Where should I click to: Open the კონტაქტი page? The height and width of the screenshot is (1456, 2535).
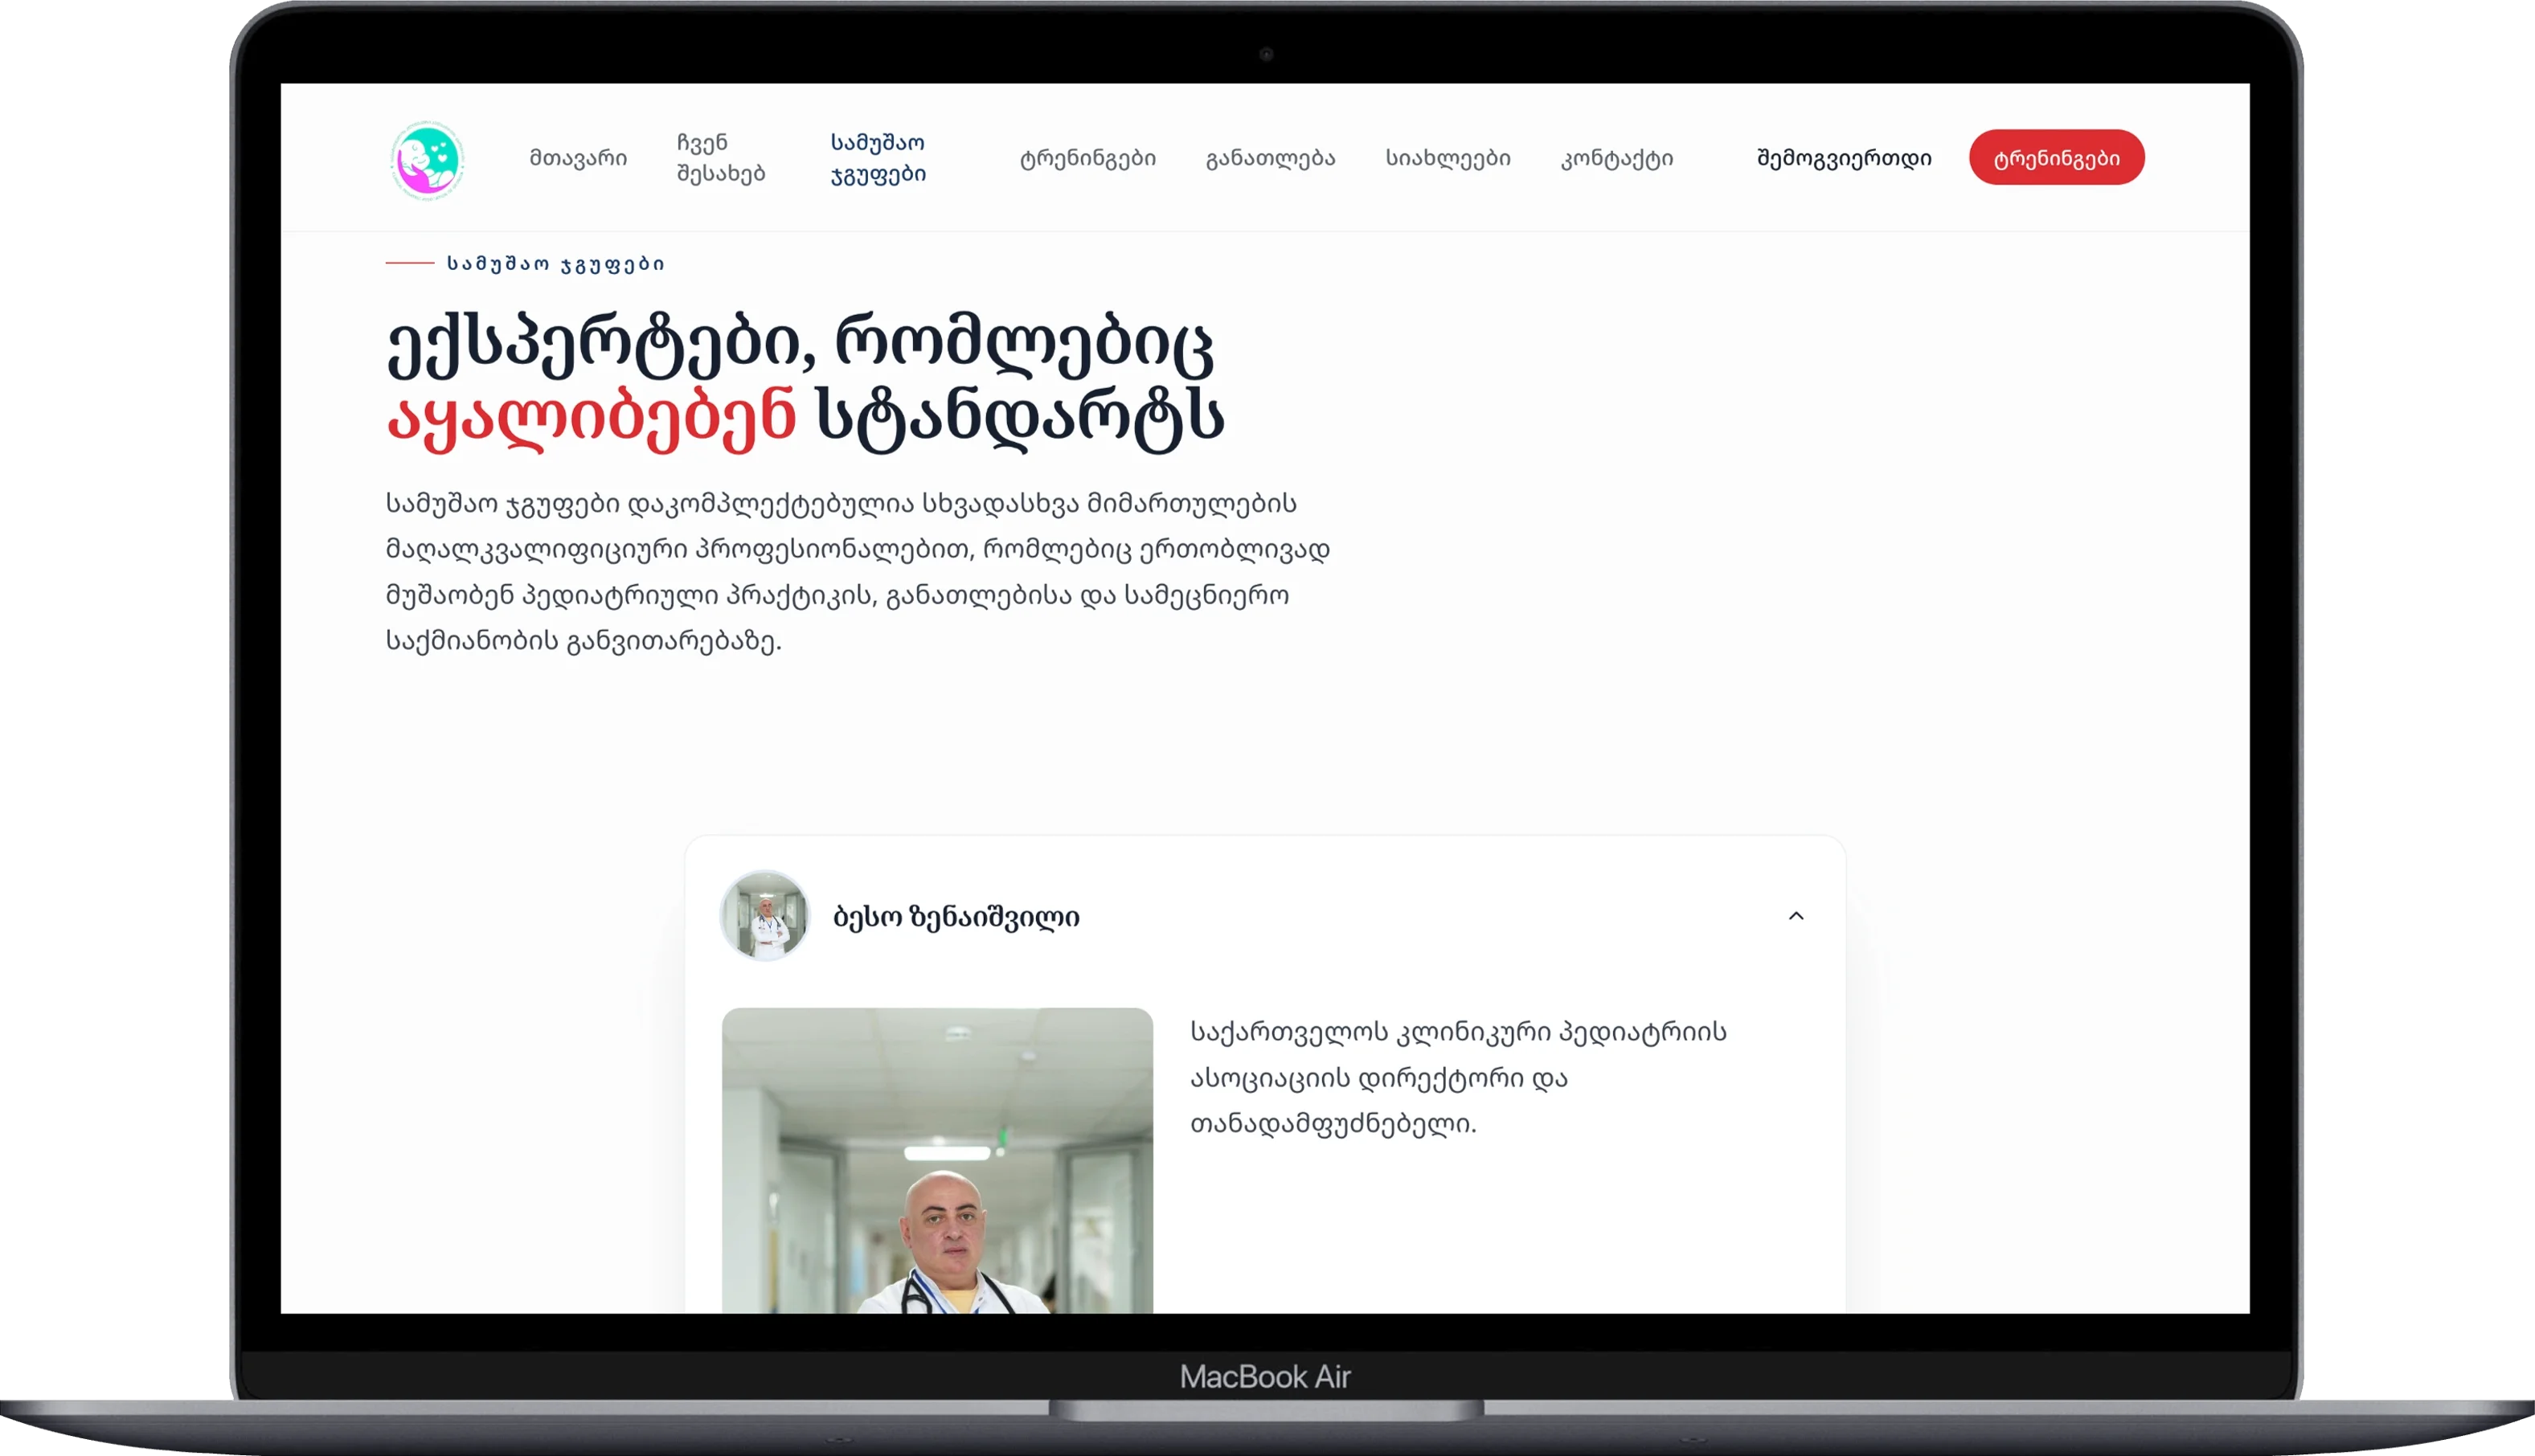(1617, 158)
